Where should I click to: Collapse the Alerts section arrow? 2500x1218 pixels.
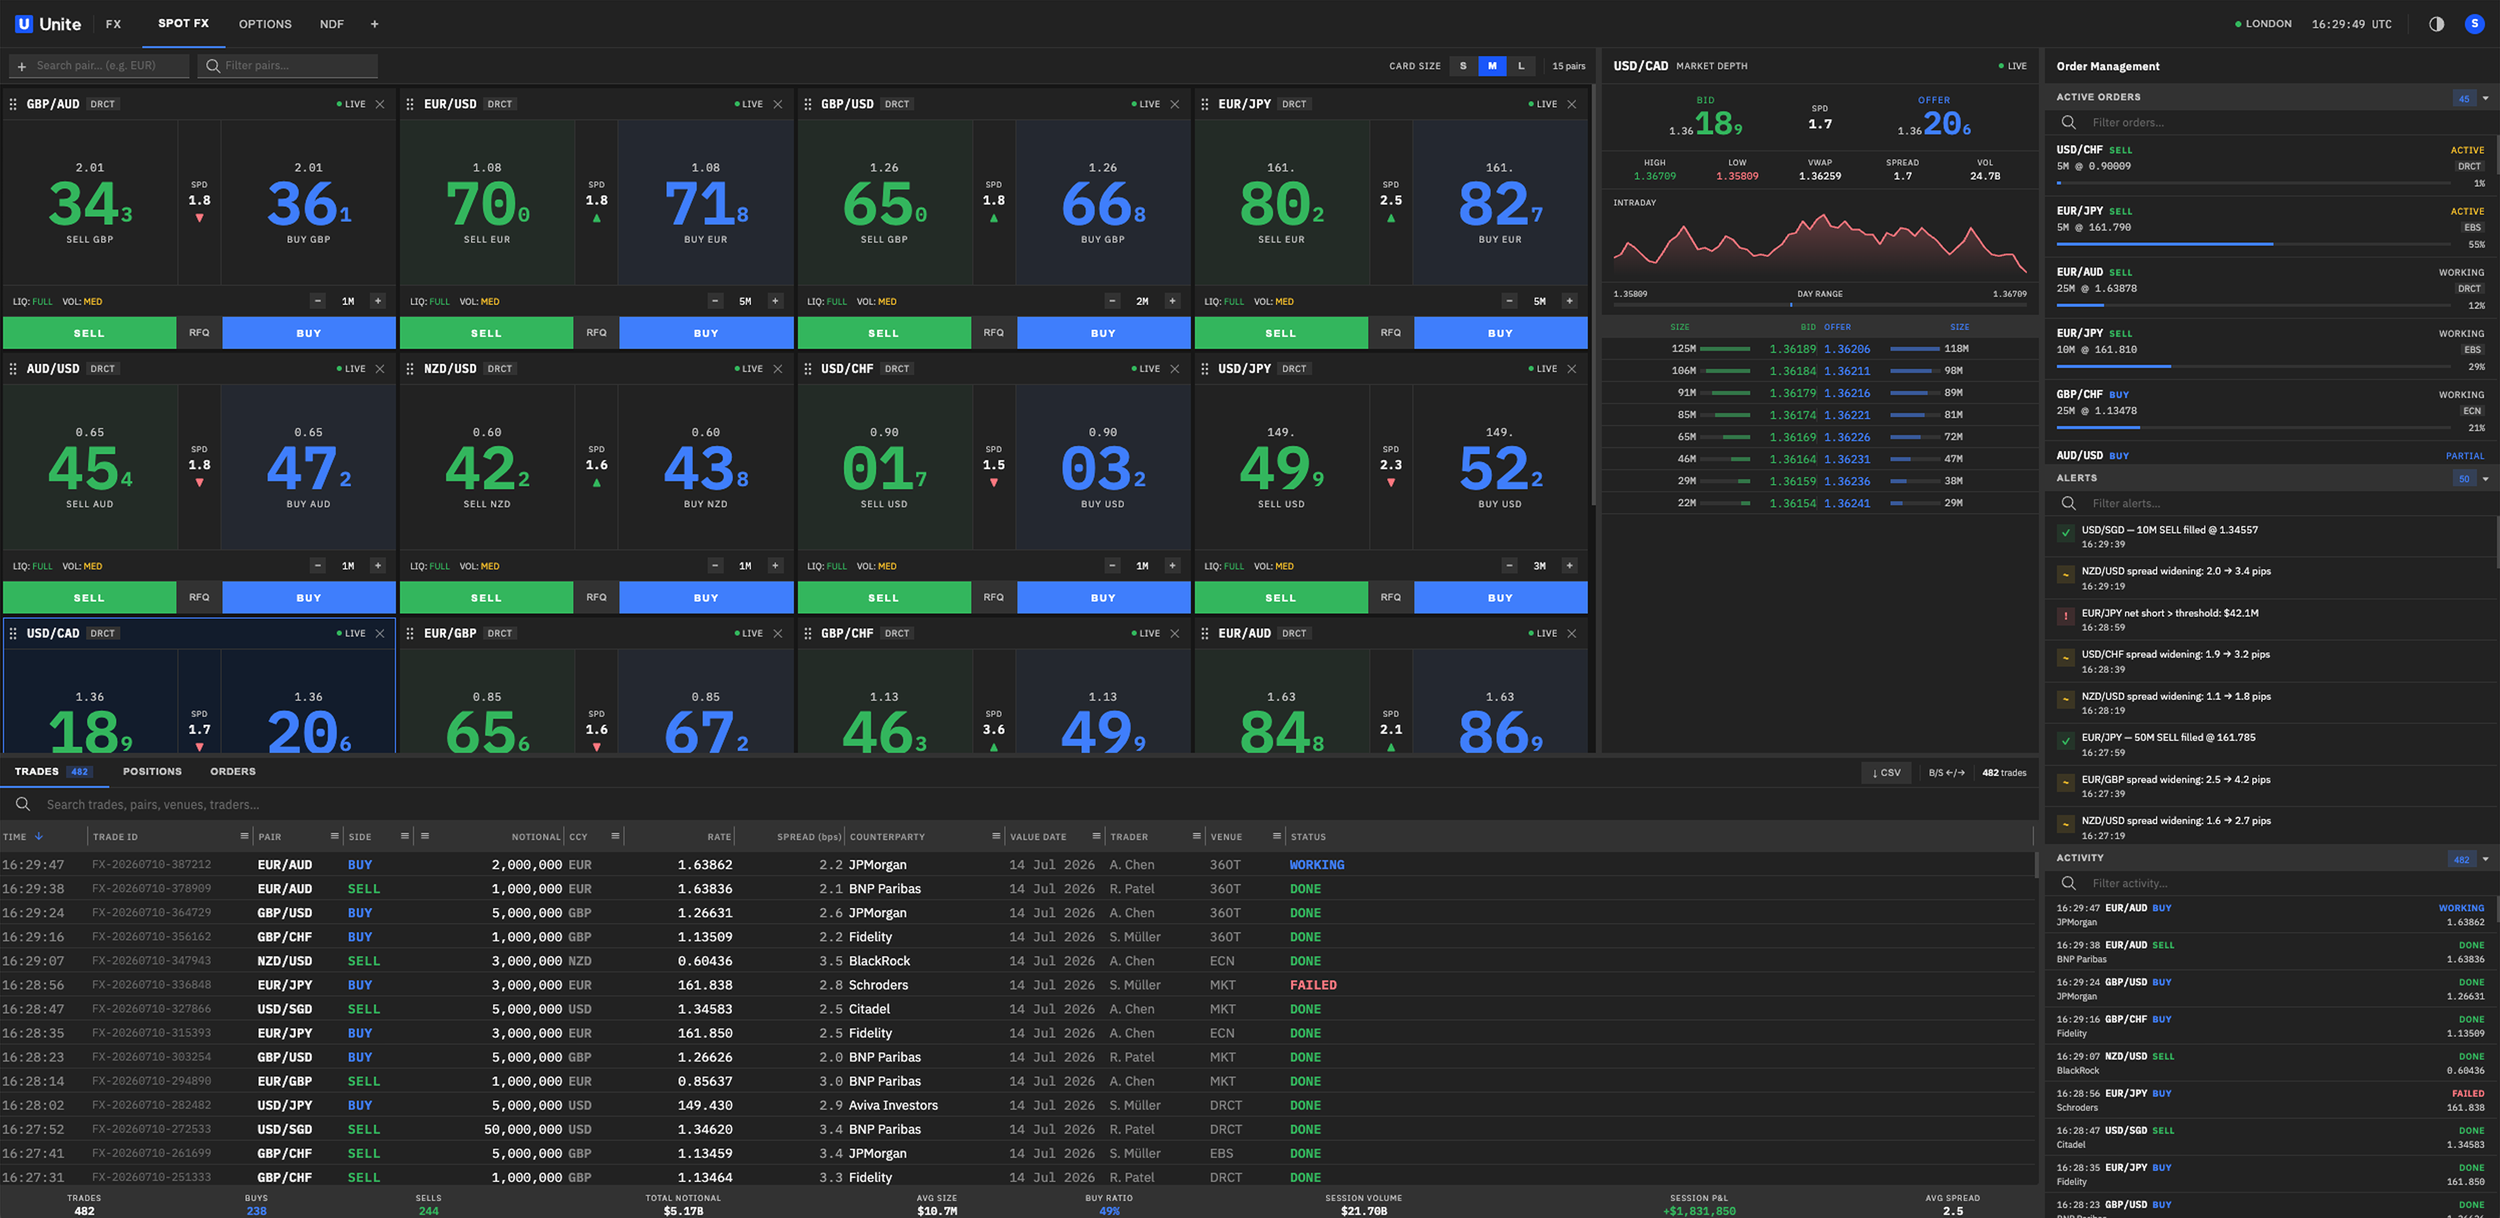(2485, 479)
